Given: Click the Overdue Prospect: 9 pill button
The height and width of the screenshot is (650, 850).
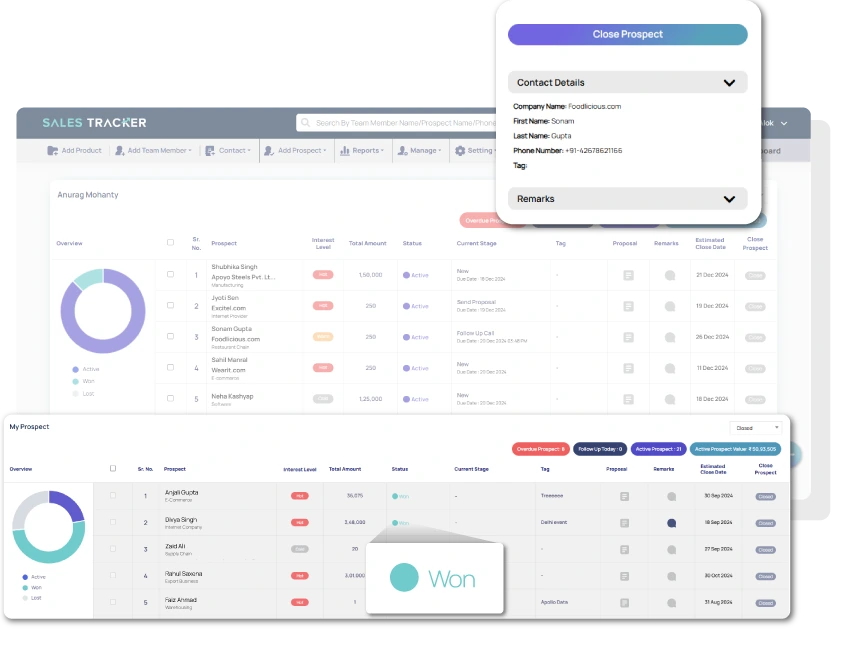Looking at the screenshot, I should tap(540, 449).
